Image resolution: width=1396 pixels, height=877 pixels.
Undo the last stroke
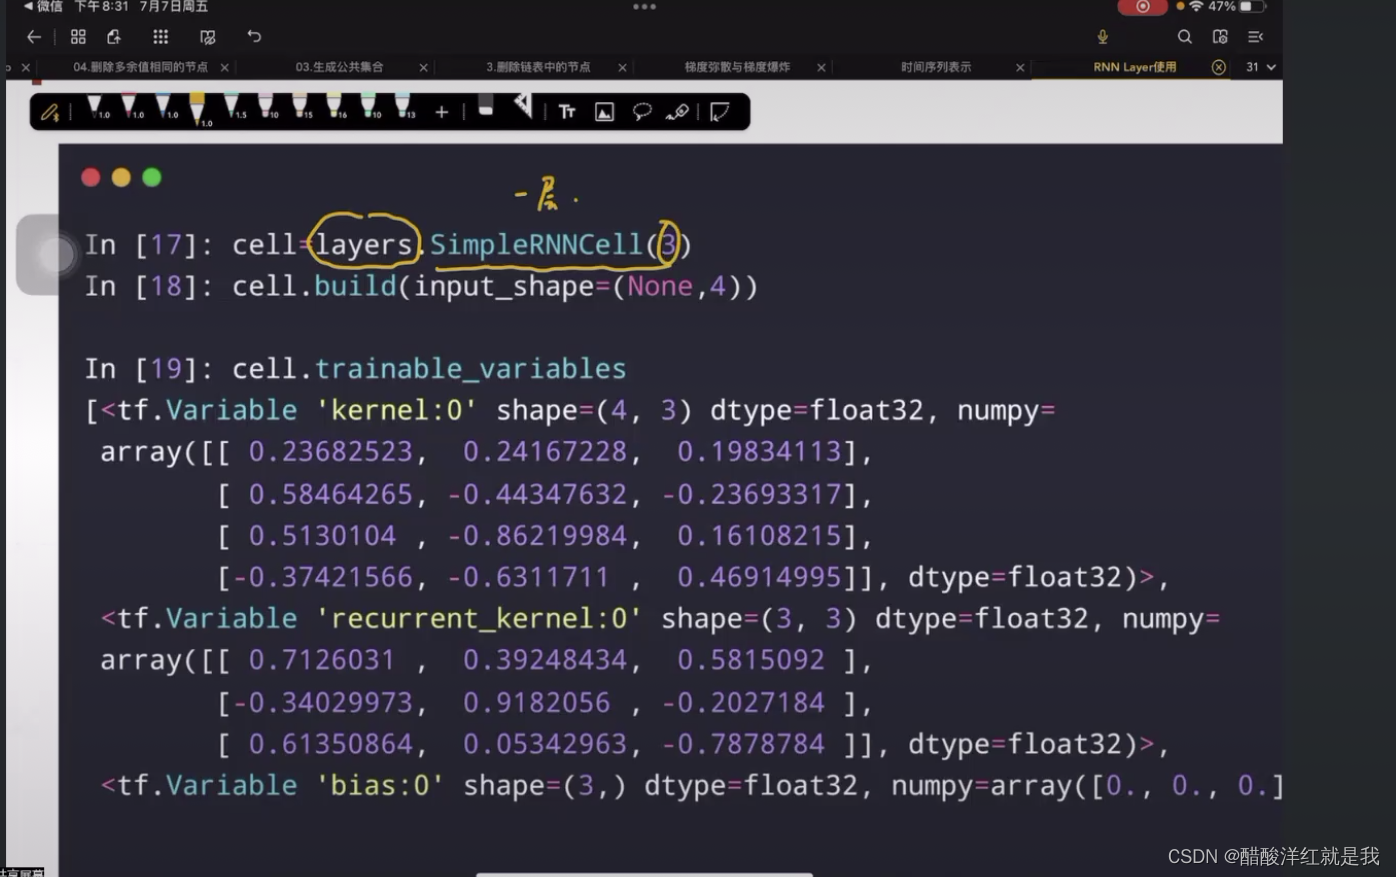(x=254, y=37)
